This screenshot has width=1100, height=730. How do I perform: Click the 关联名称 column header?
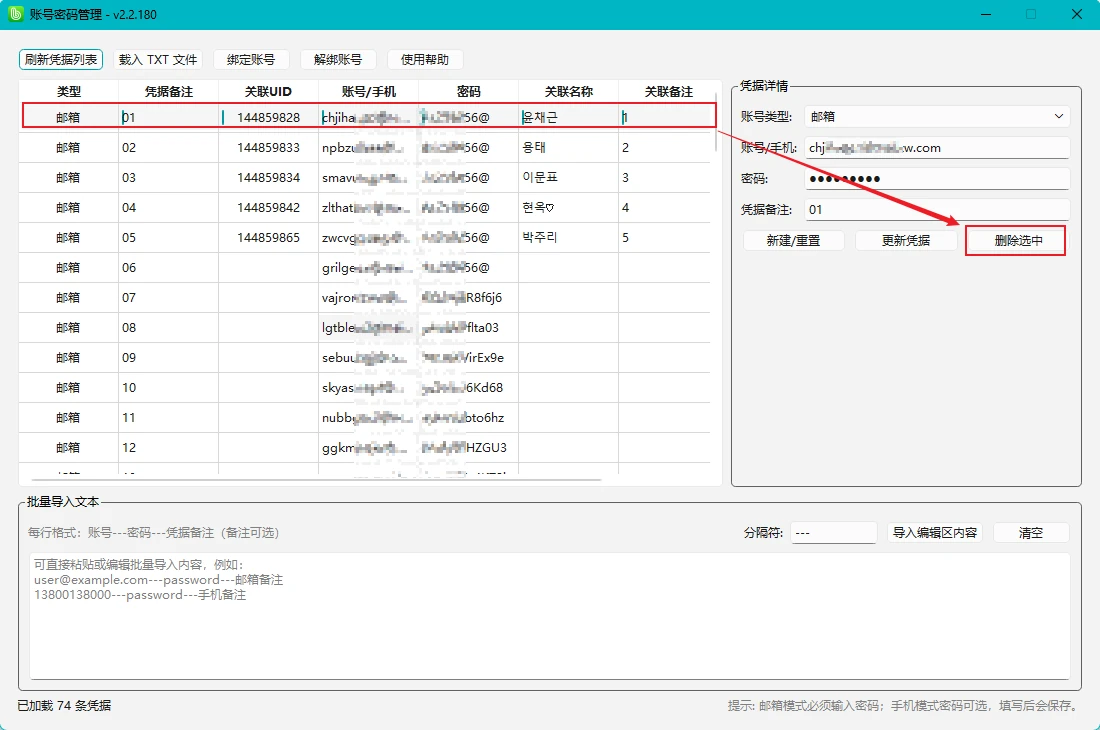[x=569, y=92]
